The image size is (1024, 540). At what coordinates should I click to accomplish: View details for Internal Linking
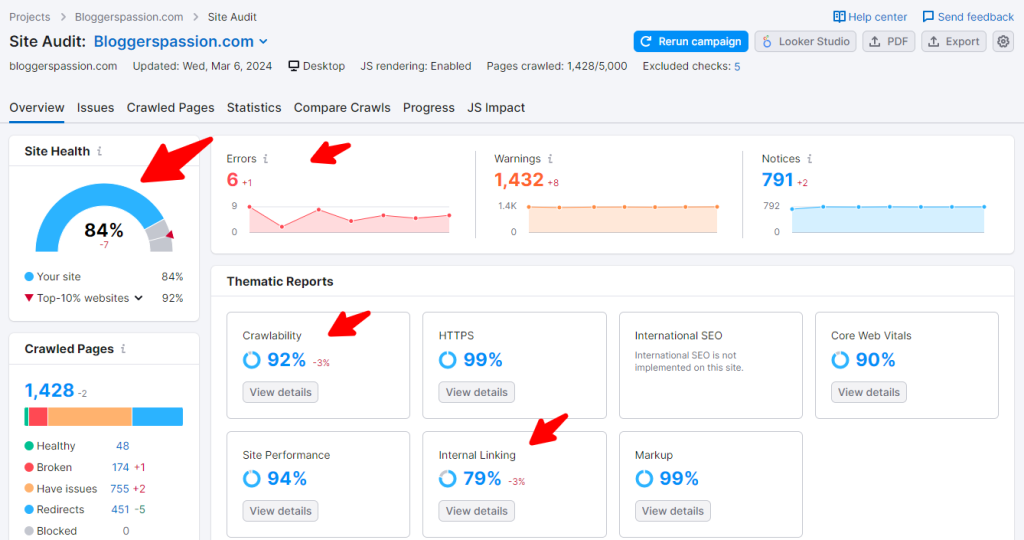pyautogui.click(x=477, y=511)
